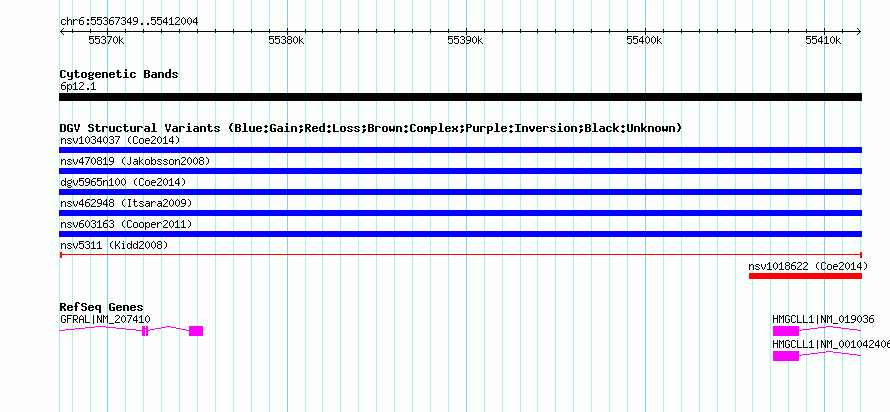Click the right arrowhead of the ruler
The image size is (890, 412).
click(859, 32)
